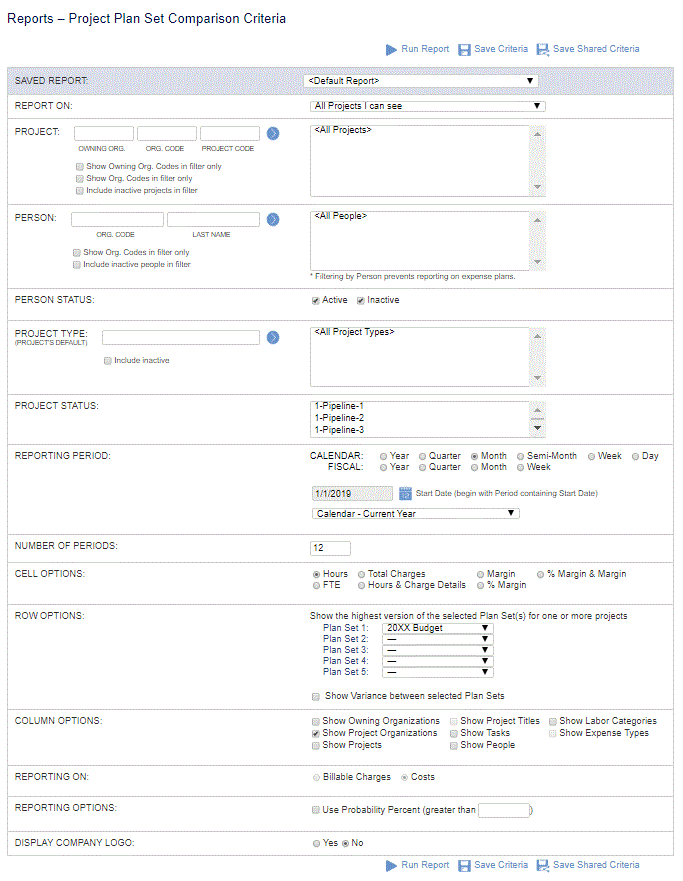Enable Show Variance between selected Plan Sets
The width and height of the screenshot is (683, 881).
(x=316, y=696)
